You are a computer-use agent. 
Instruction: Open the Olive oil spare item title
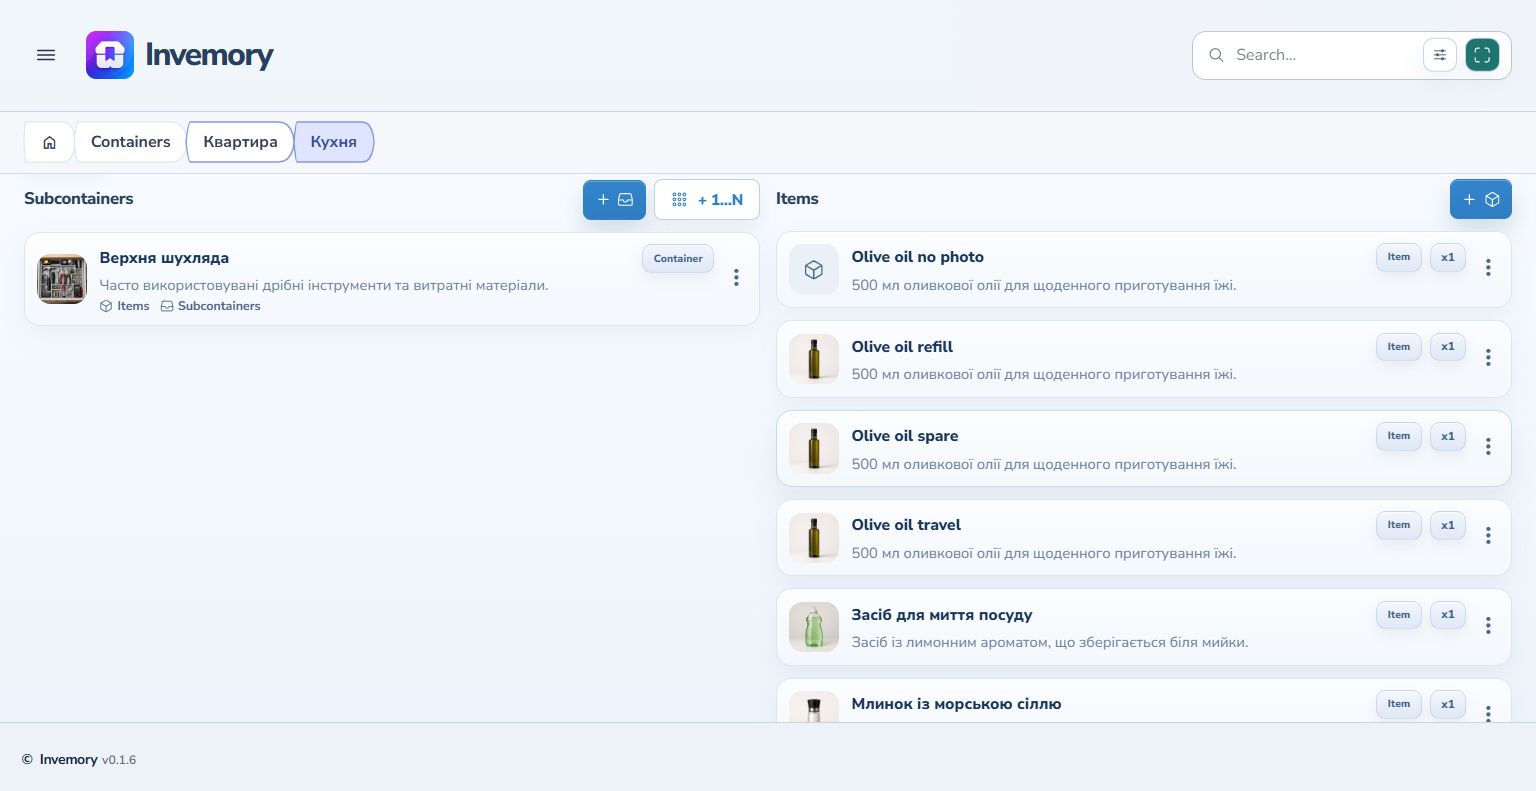(x=905, y=436)
